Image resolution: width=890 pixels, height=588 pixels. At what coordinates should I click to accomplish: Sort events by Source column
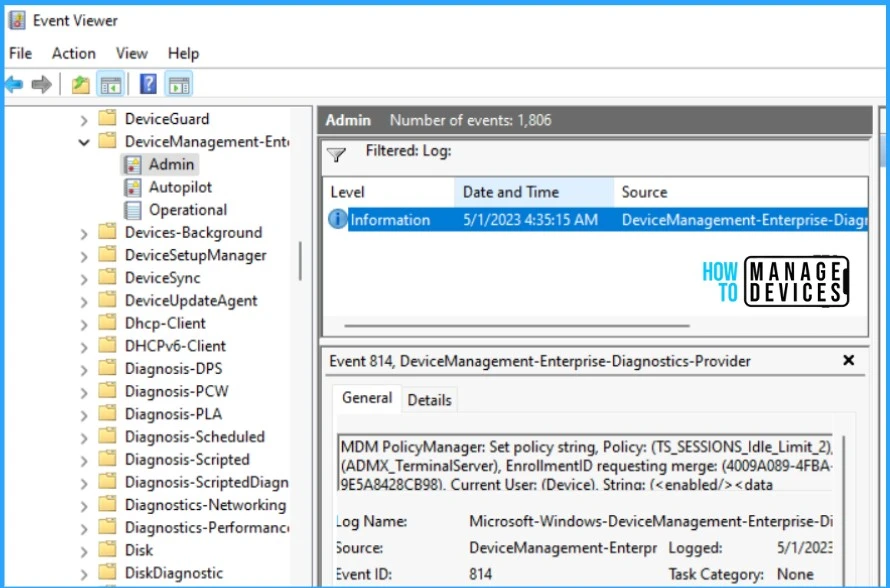(x=741, y=192)
